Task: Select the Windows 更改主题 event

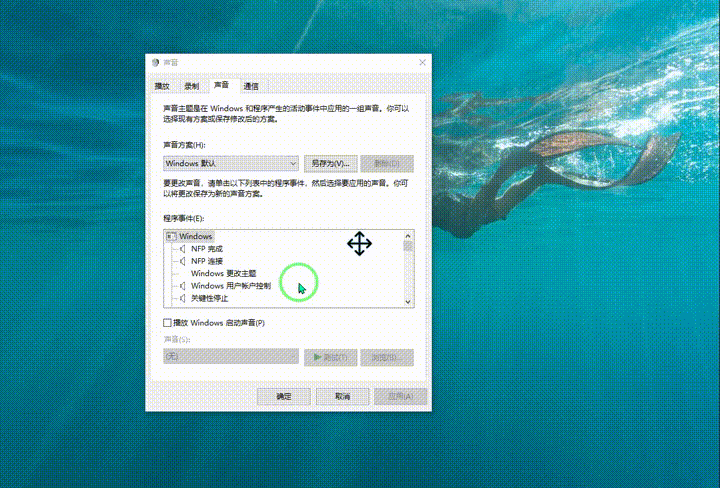Action: pos(224,274)
